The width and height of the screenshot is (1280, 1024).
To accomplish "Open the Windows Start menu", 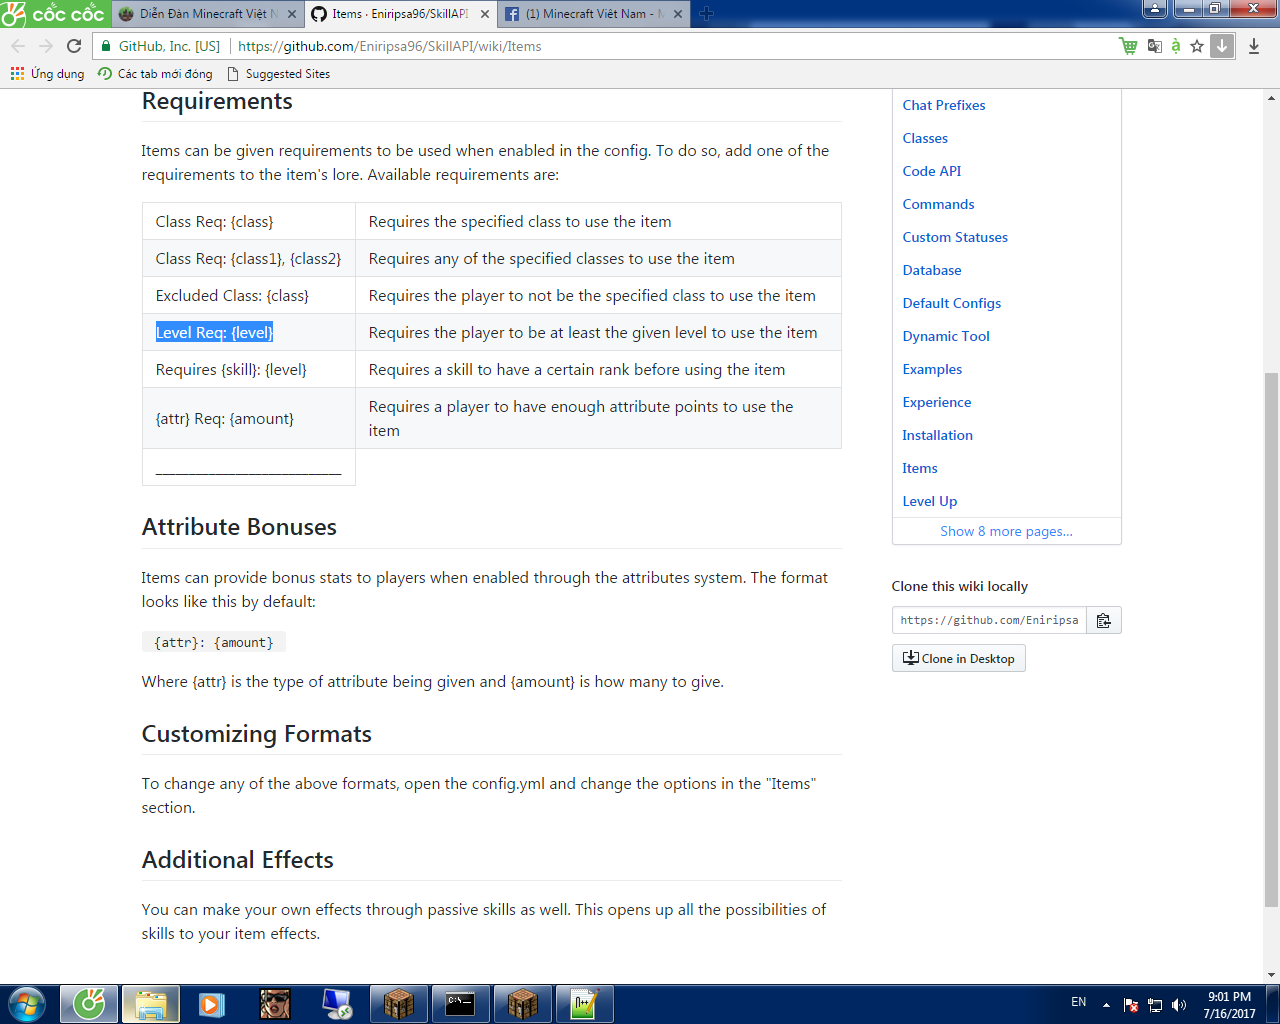I will tap(27, 1004).
